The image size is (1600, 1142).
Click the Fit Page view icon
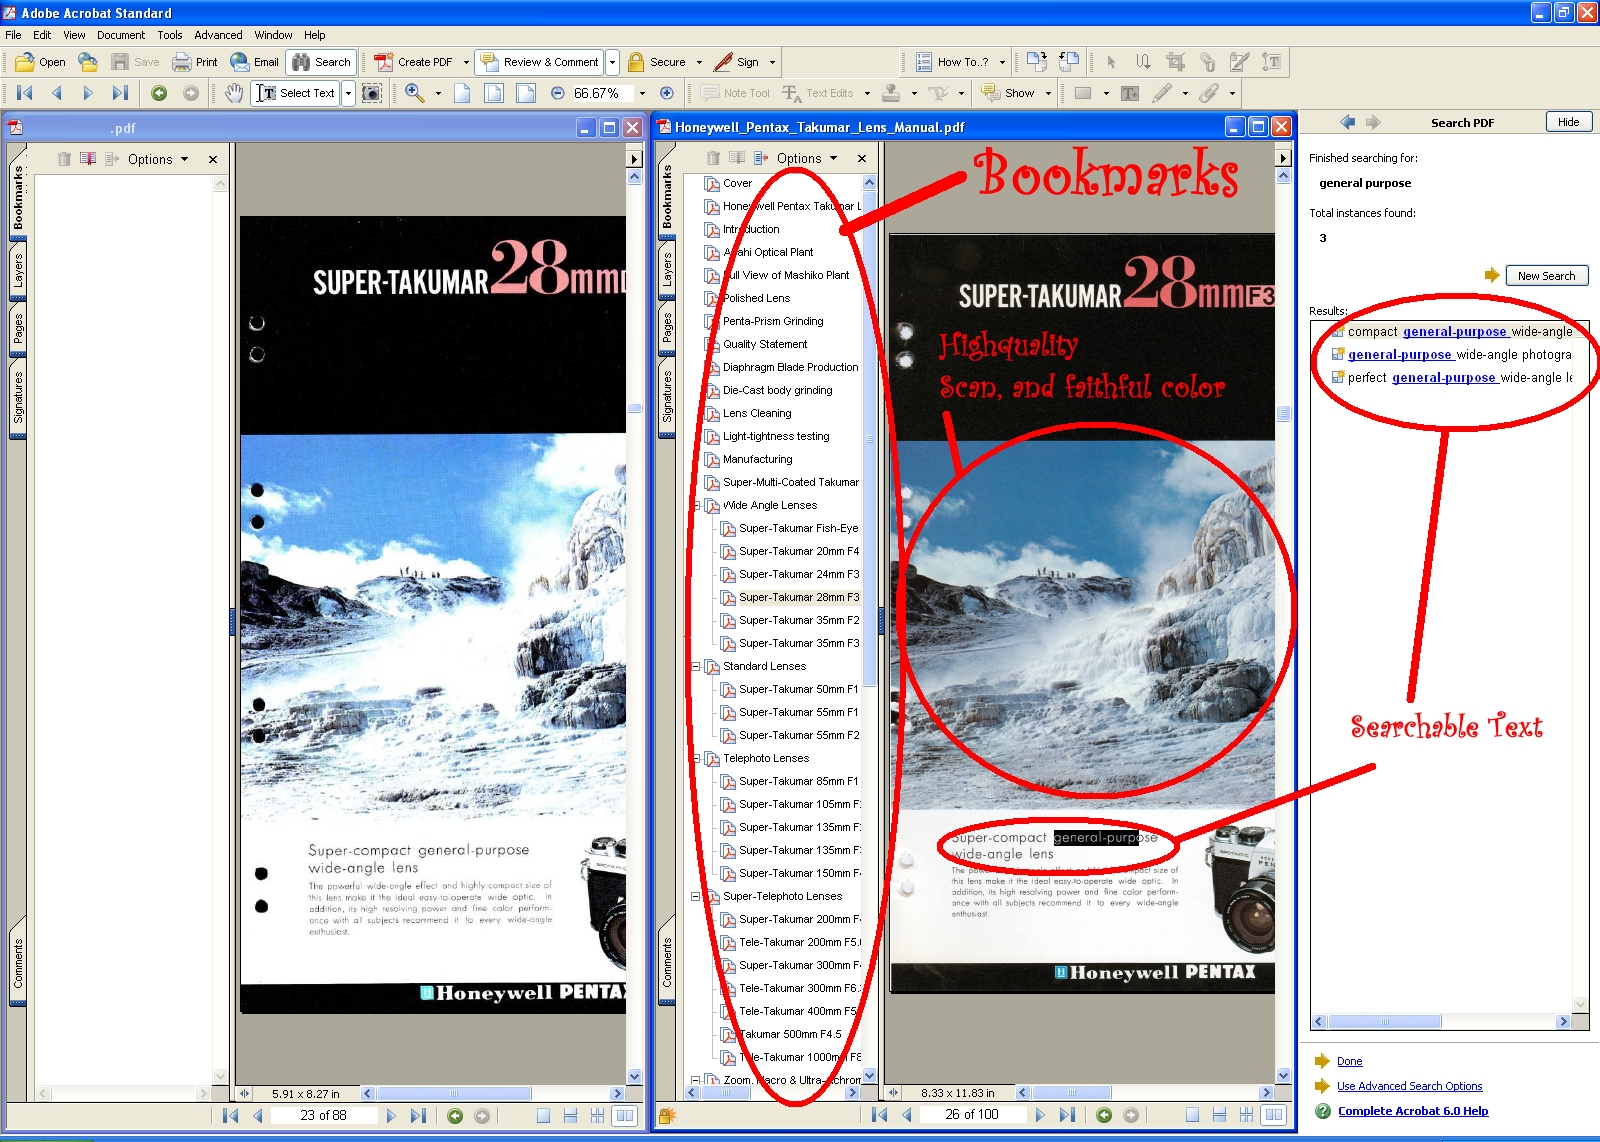coord(494,93)
